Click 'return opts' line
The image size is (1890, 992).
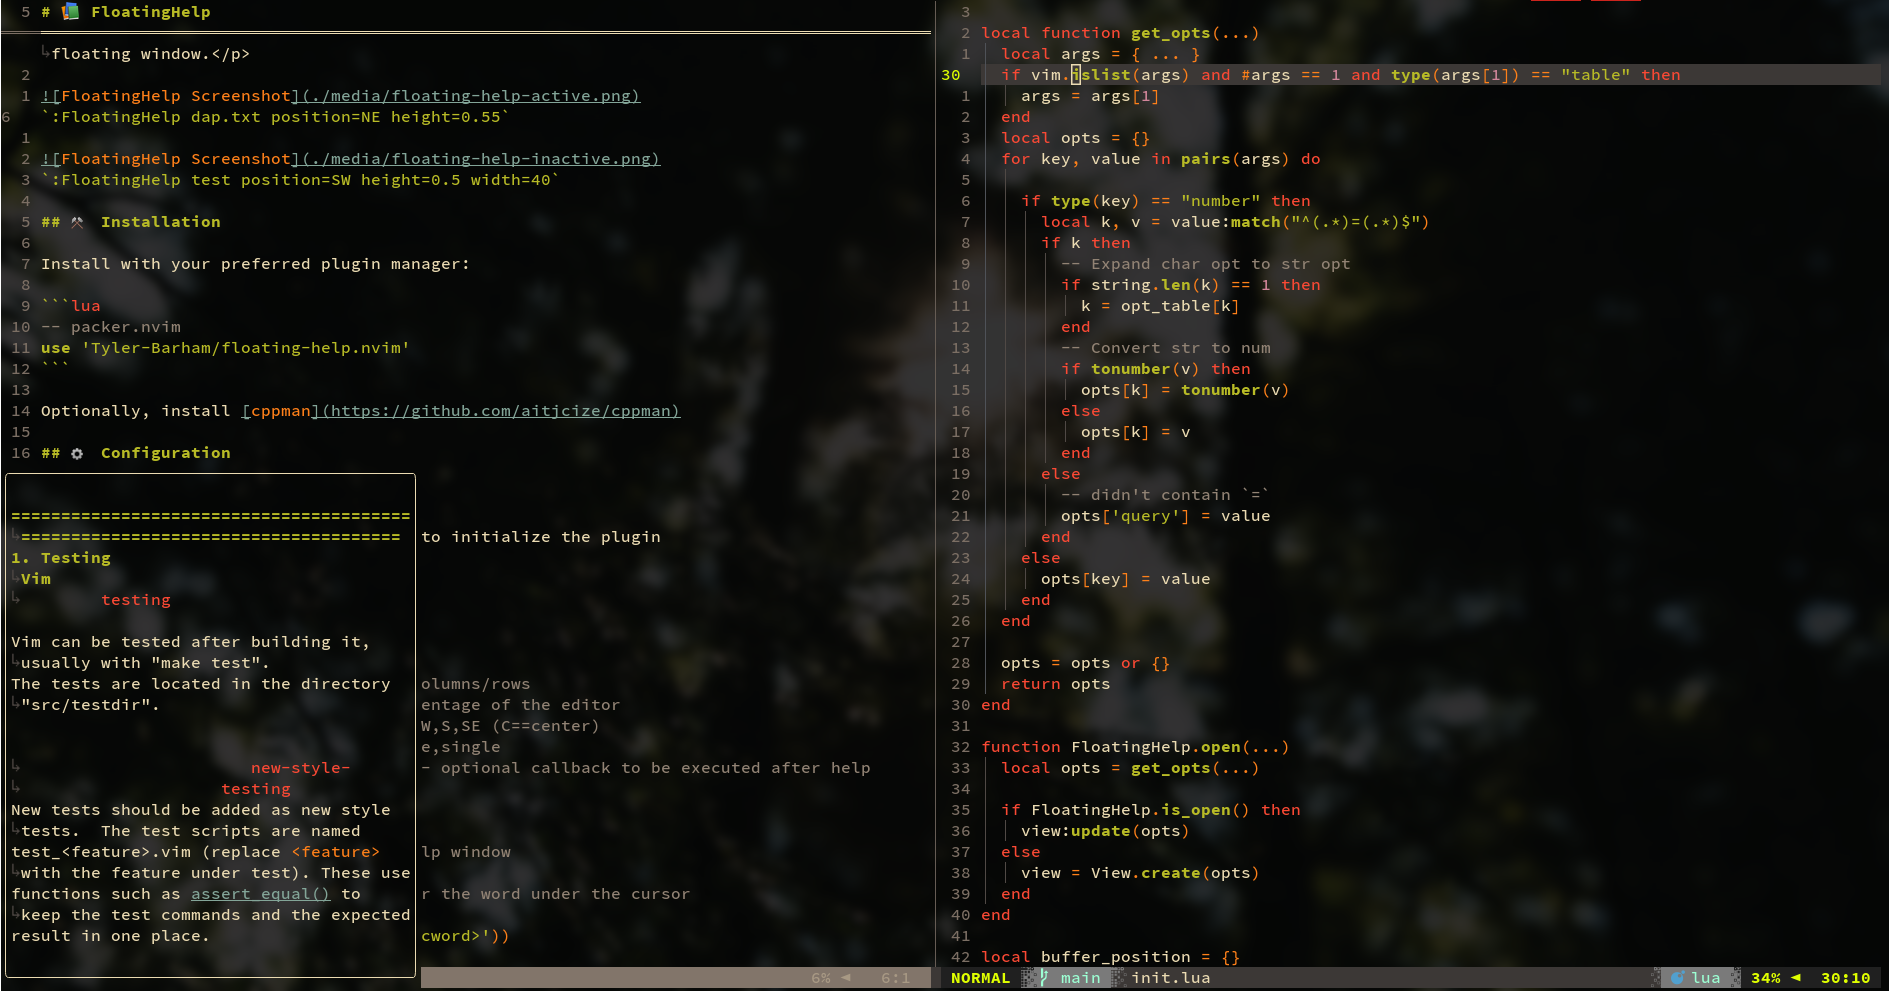(x=1055, y=684)
